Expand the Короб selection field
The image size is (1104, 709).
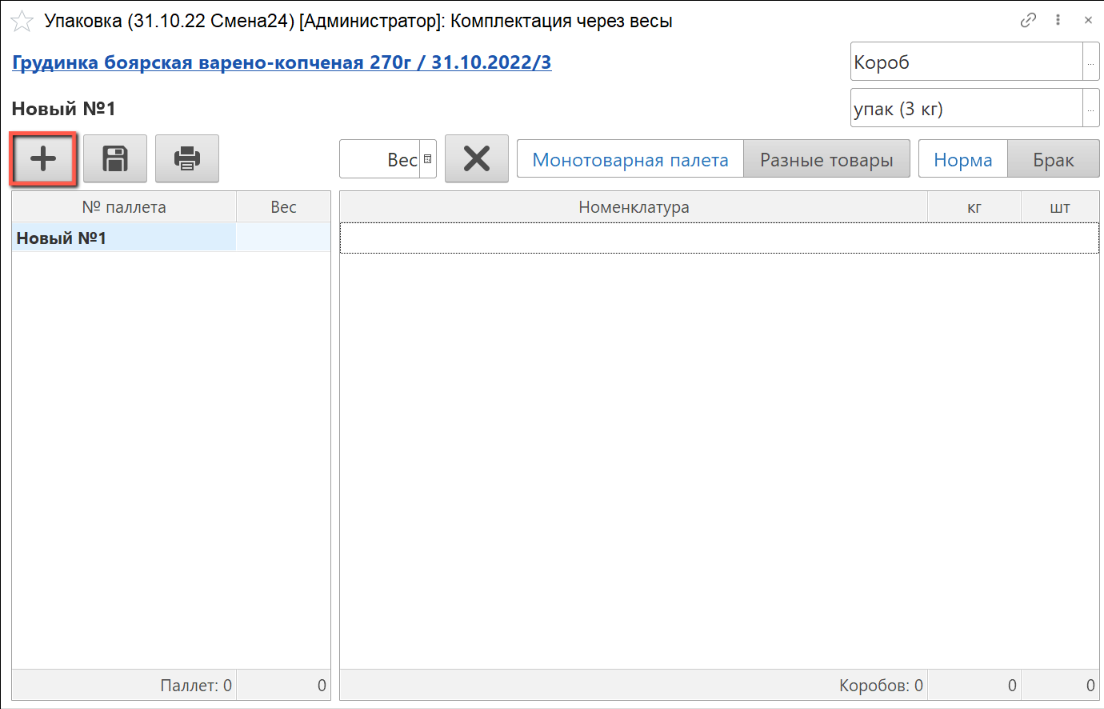(1091, 62)
